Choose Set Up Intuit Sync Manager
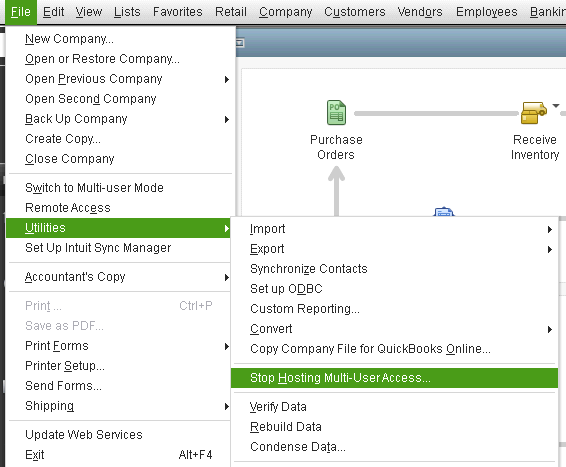The height and width of the screenshot is (467, 566). pos(119,248)
